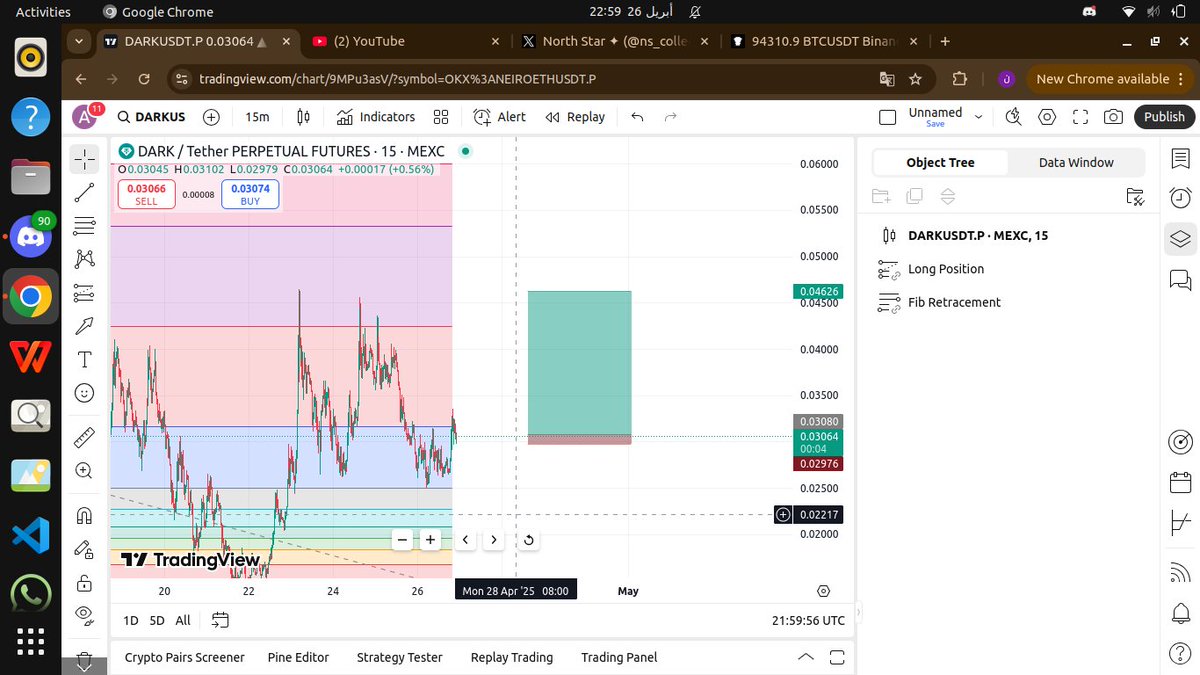Activate the zoom in tool
The image size is (1200, 675).
tap(84, 470)
